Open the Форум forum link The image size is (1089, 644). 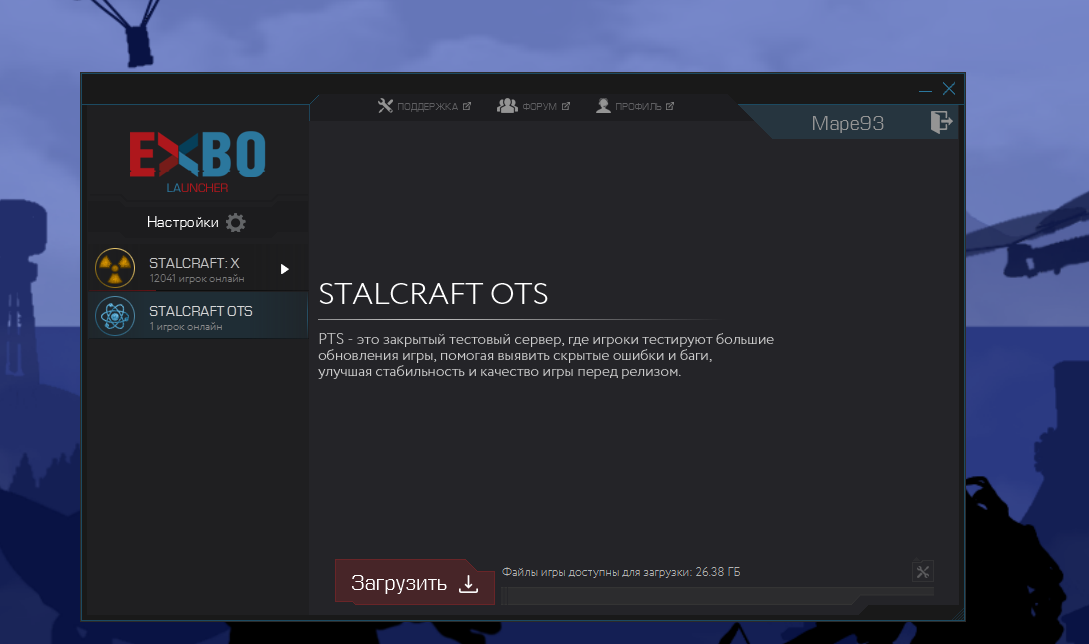(533, 106)
